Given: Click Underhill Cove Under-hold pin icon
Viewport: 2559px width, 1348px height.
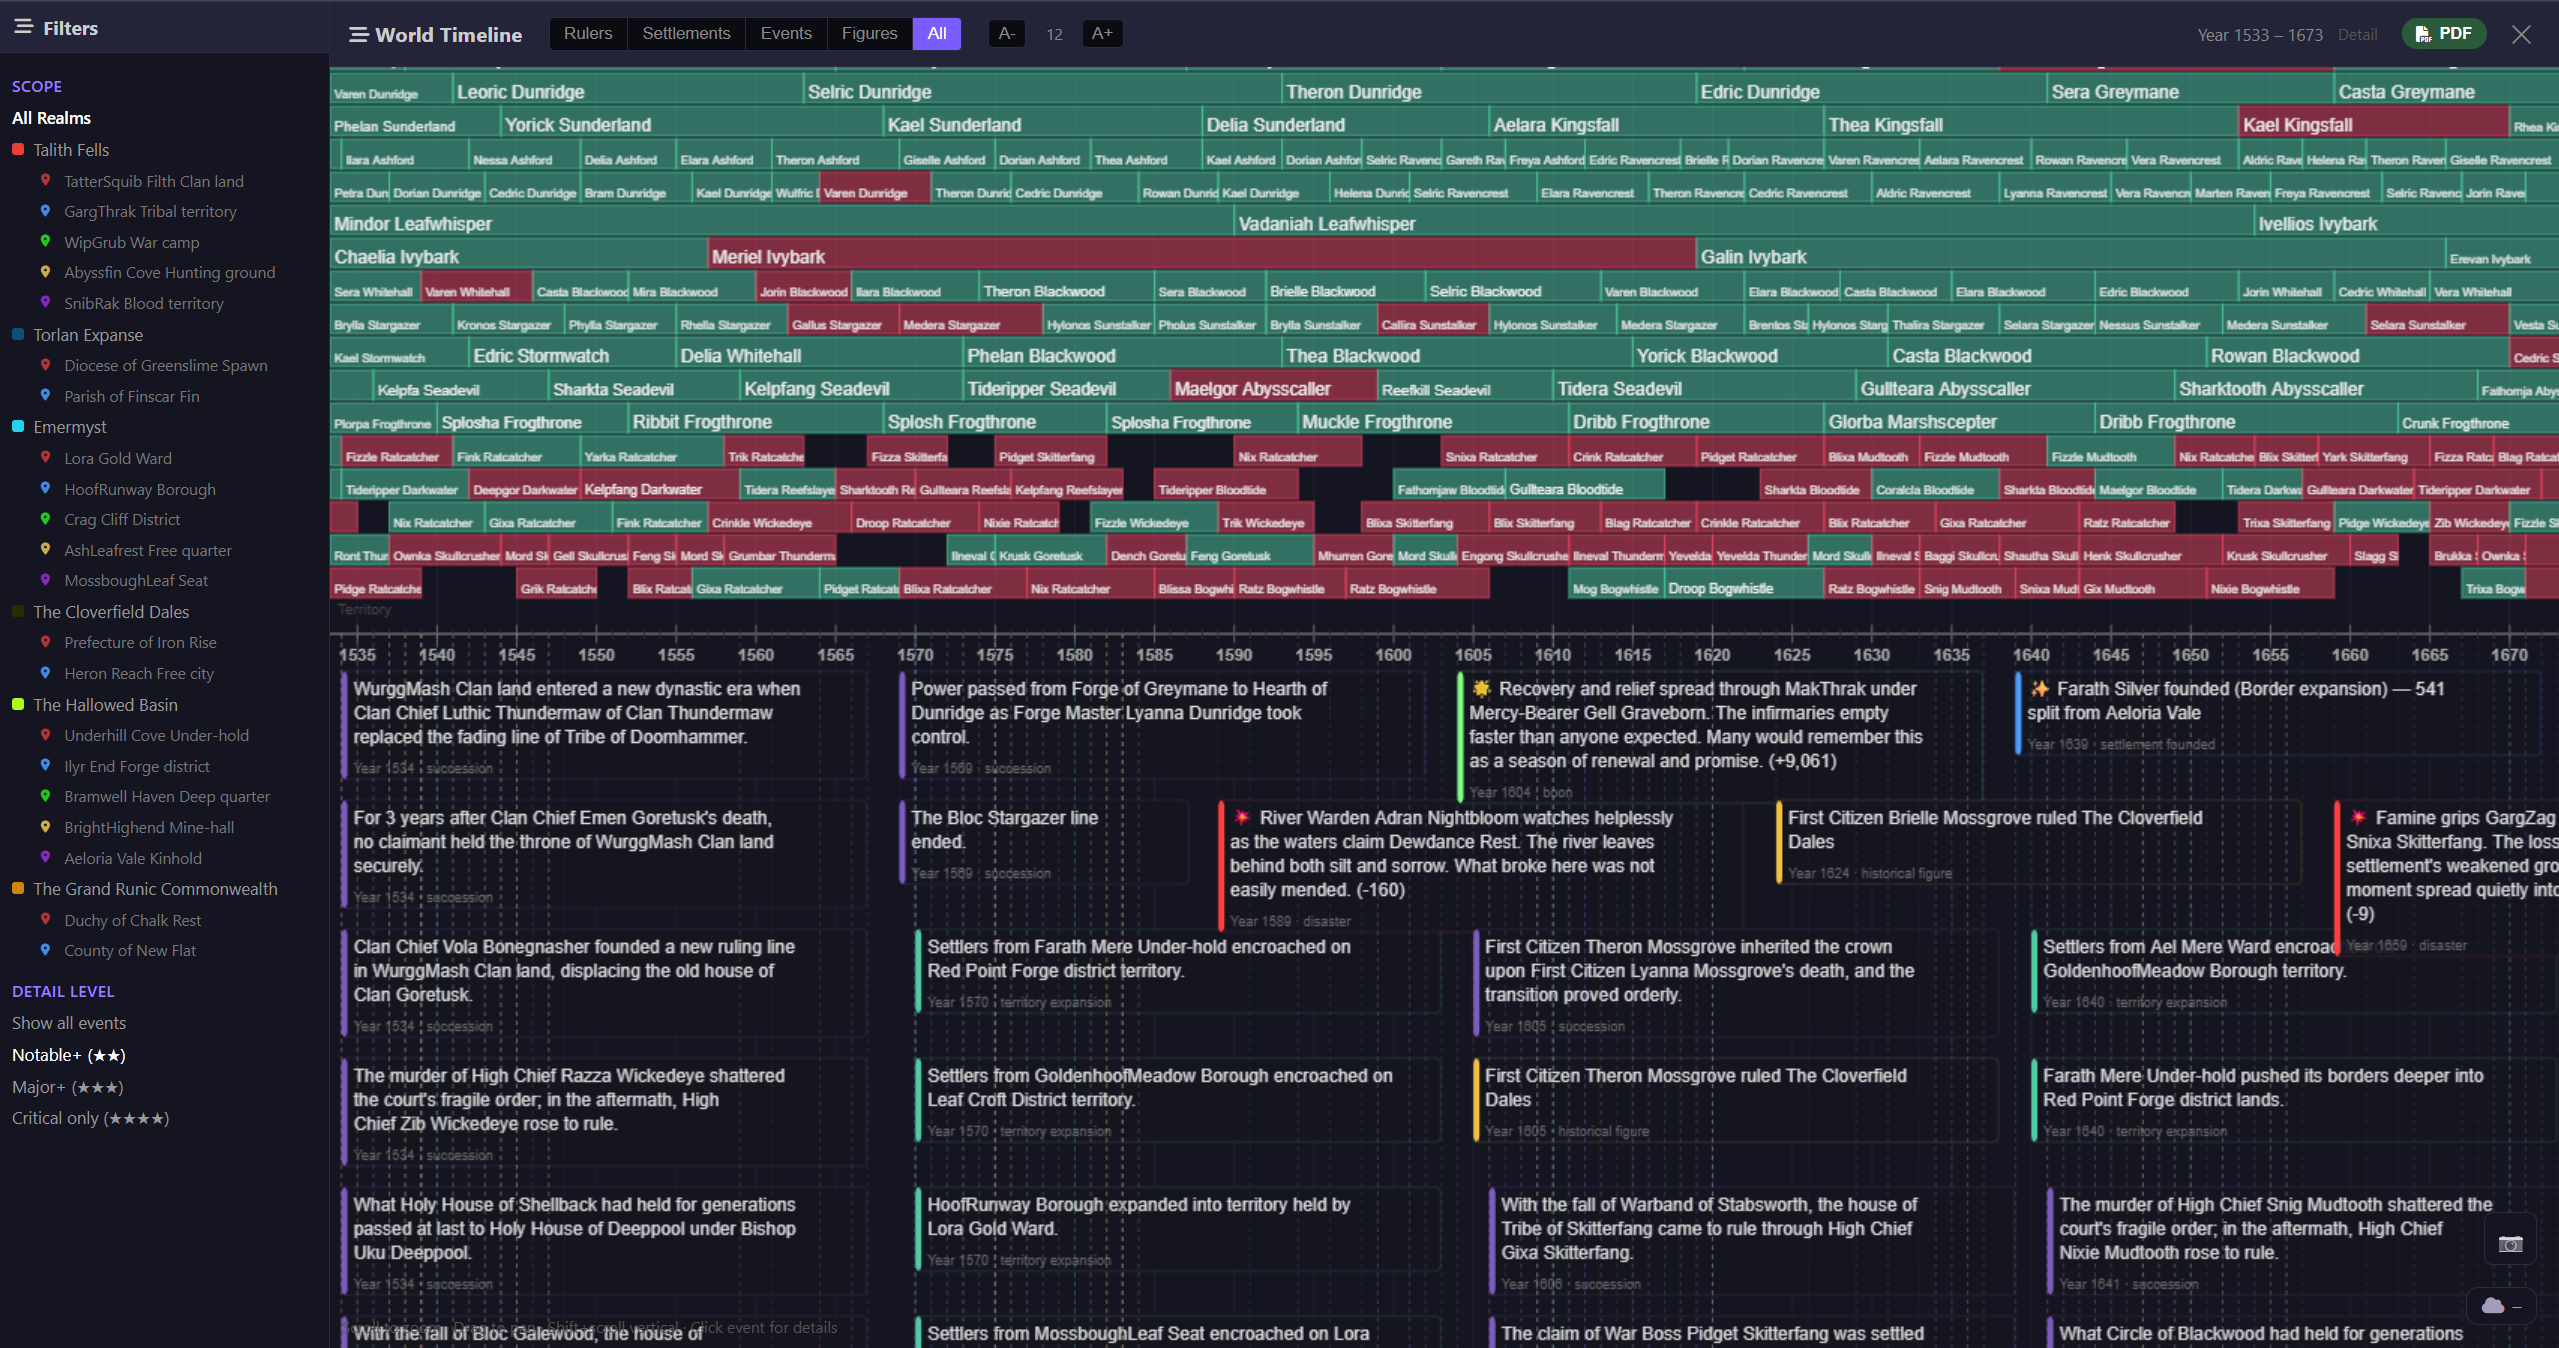Looking at the screenshot, I should pos(45,735).
